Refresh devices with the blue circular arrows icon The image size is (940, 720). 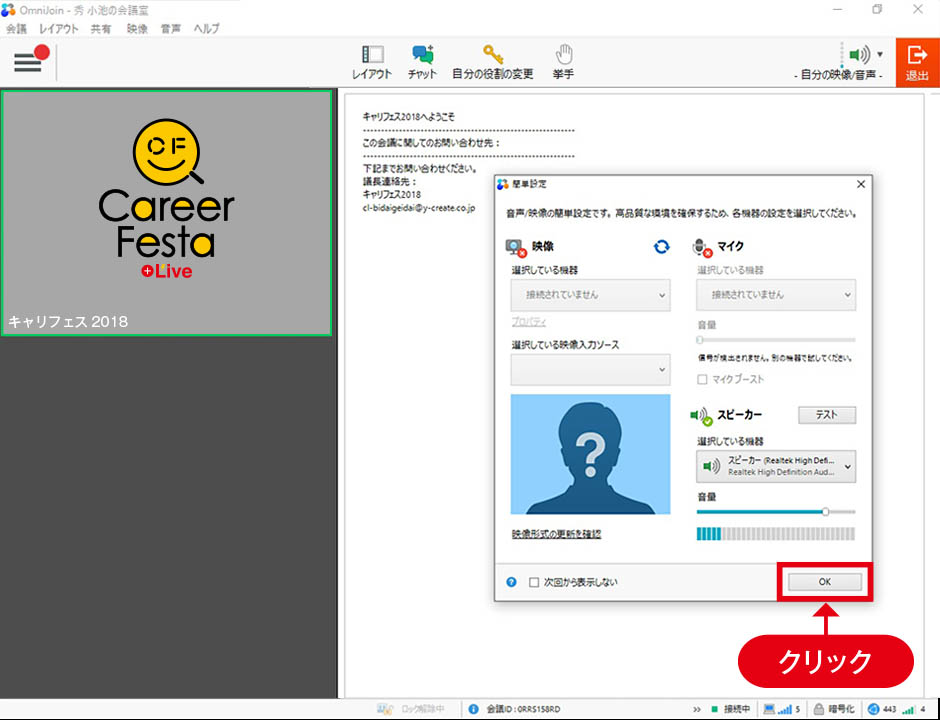click(661, 246)
